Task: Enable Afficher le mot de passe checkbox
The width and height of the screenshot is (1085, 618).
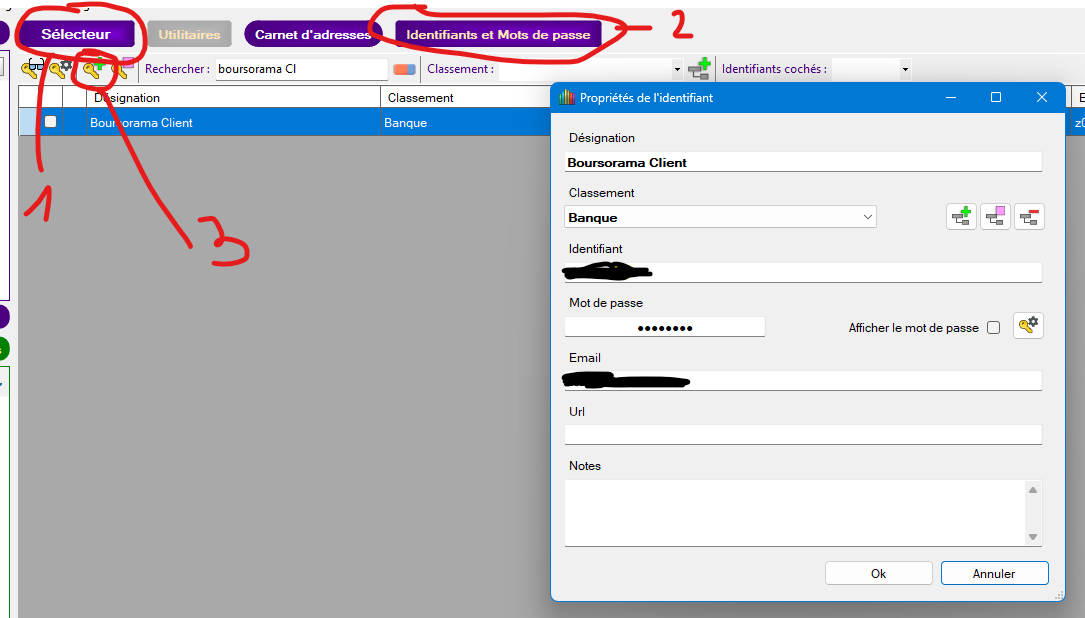Action: [x=993, y=328]
